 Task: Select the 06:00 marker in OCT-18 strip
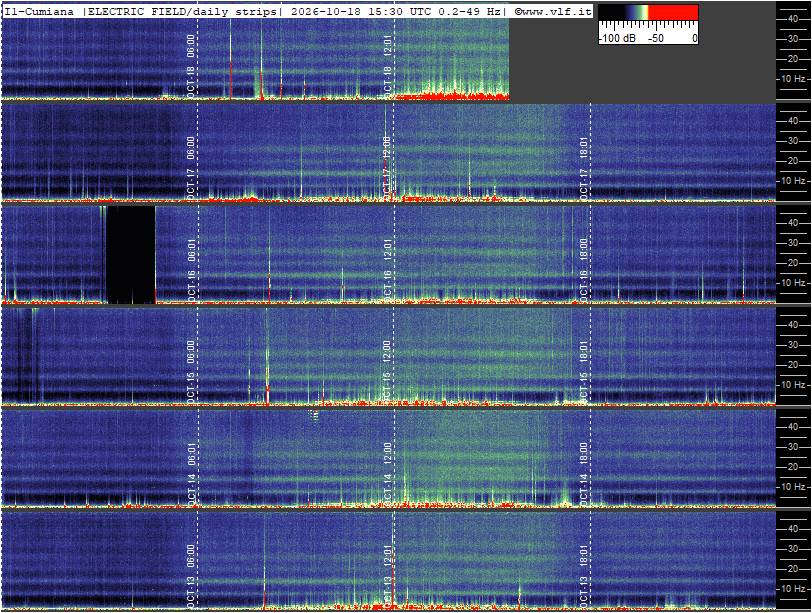click(191, 46)
